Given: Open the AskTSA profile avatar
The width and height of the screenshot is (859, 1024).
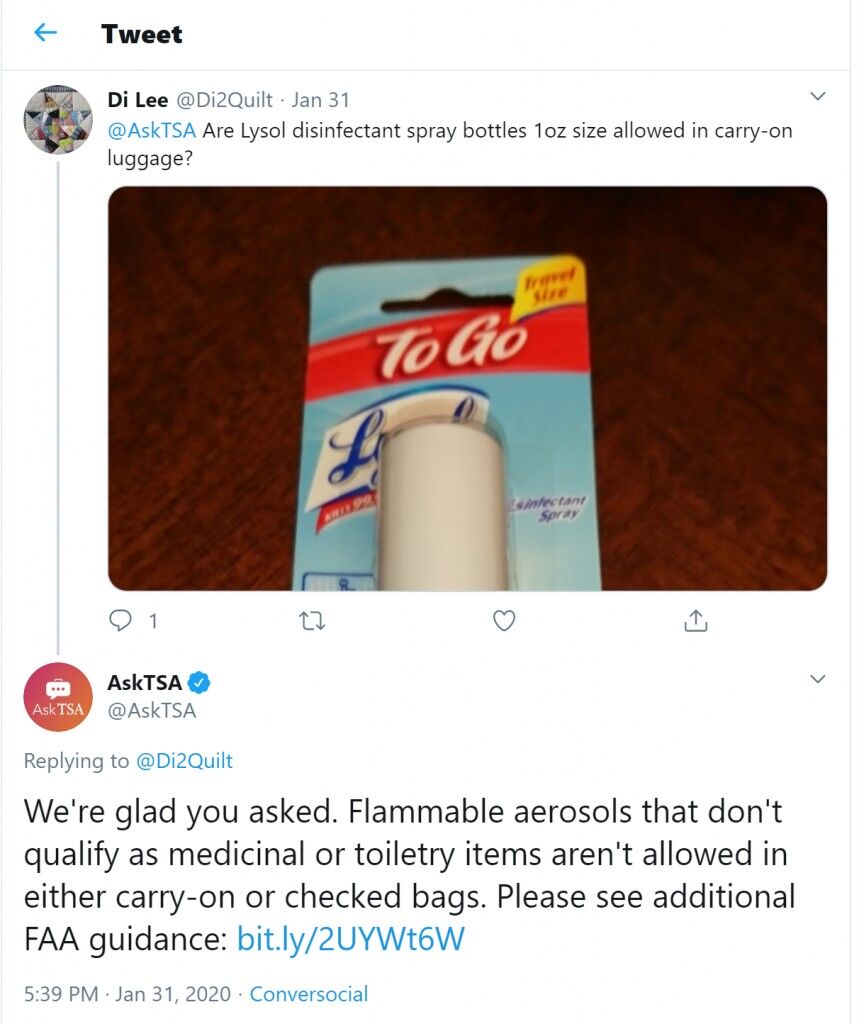Looking at the screenshot, I should (57, 697).
